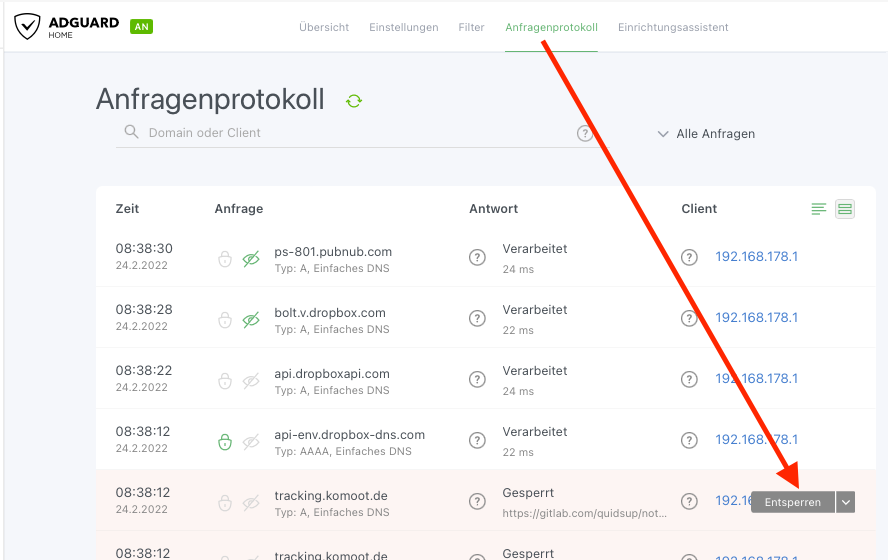The height and width of the screenshot is (560, 888).
Task: Click the lock icon for ps-801.pubnub.com
Action: pyautogui.click(x=225, y=260)
